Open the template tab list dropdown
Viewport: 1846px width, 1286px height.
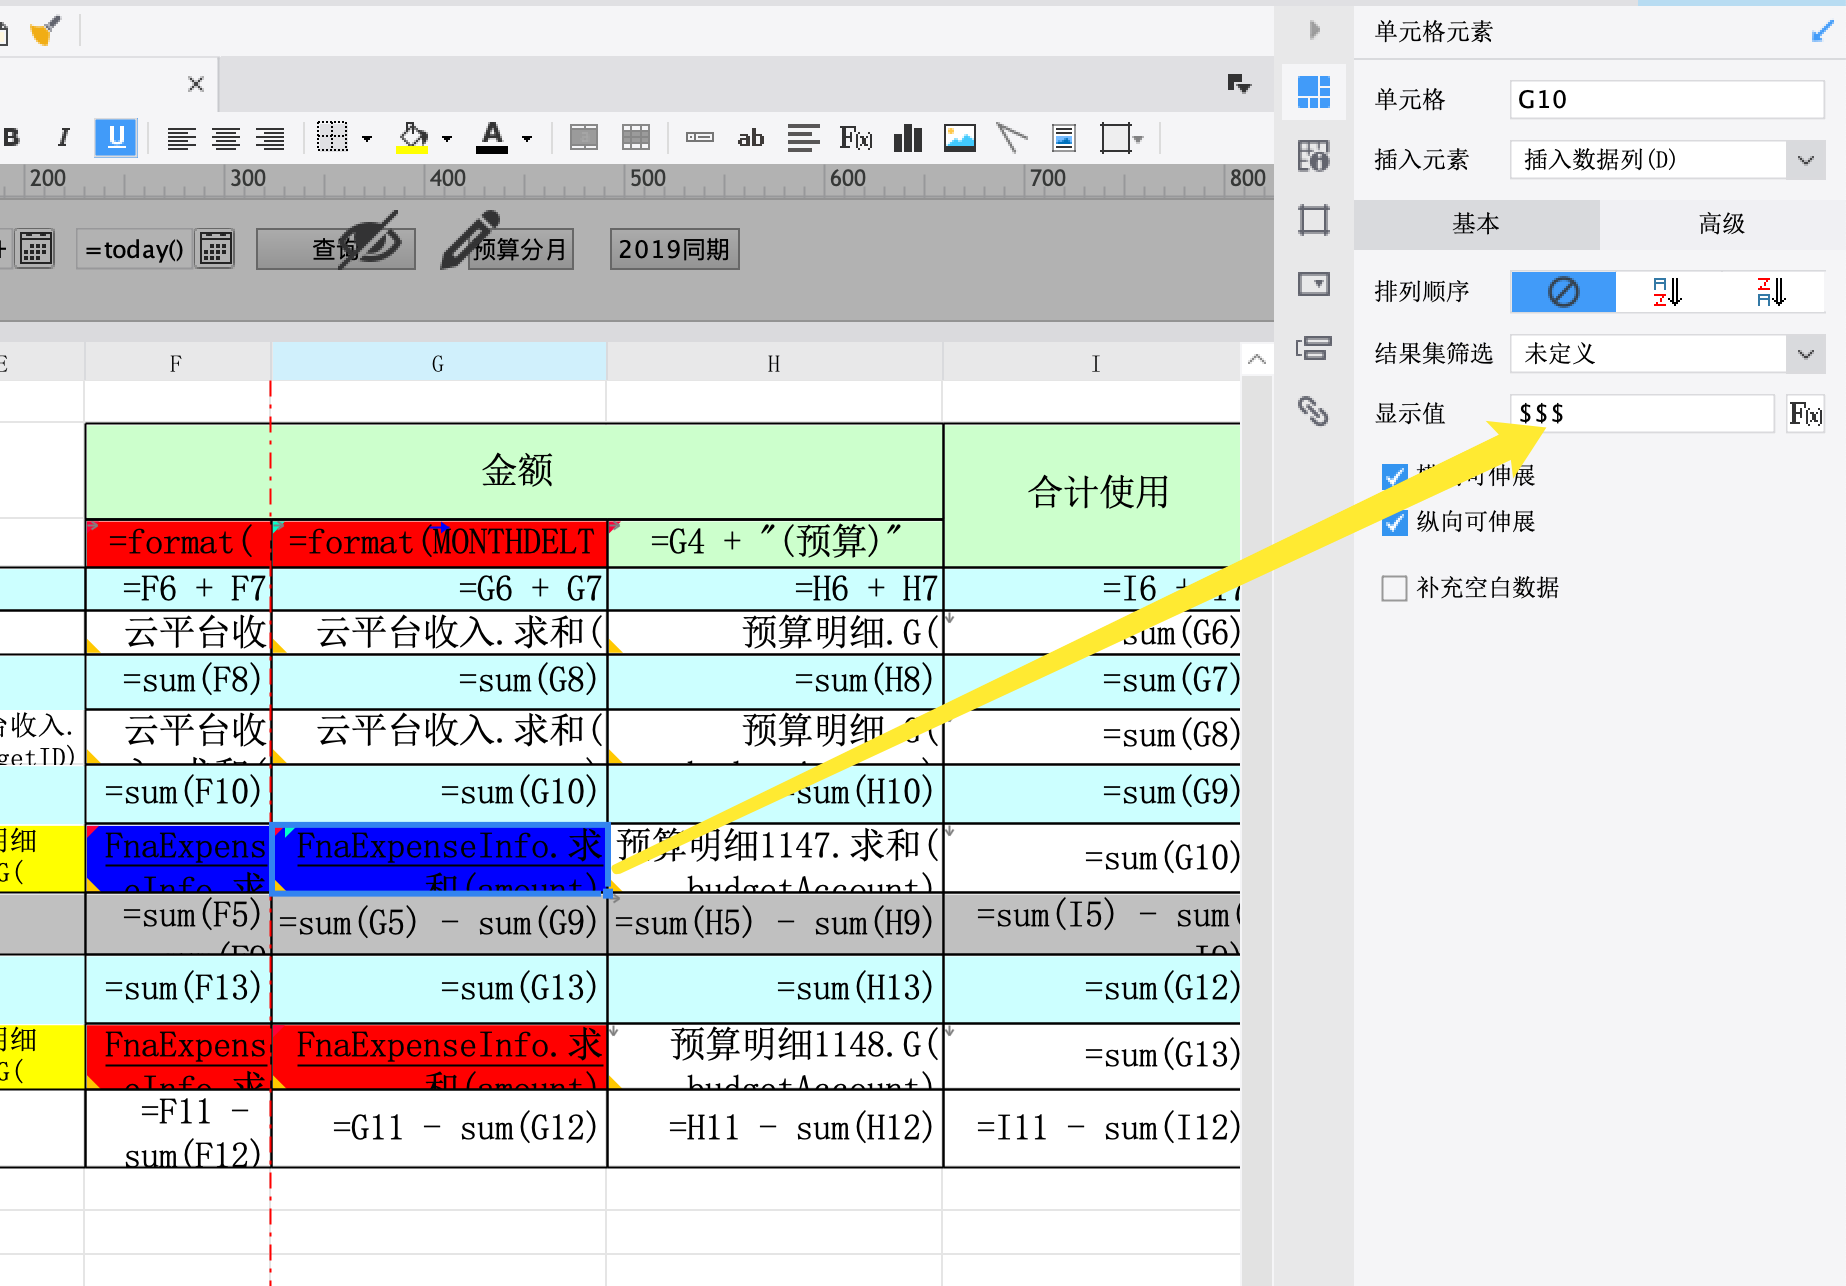(1239, 84)
